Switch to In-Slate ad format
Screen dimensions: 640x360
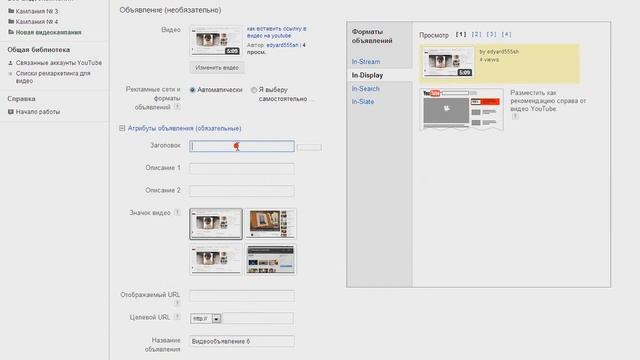362,102
